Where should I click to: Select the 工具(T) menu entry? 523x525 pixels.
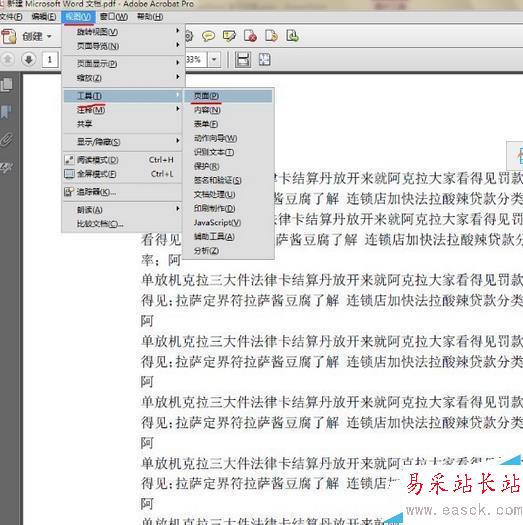(x=123, y=96)
